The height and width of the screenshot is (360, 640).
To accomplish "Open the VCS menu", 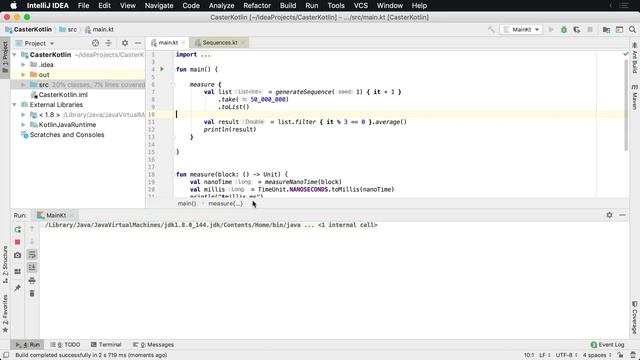I will pos(360,6).
